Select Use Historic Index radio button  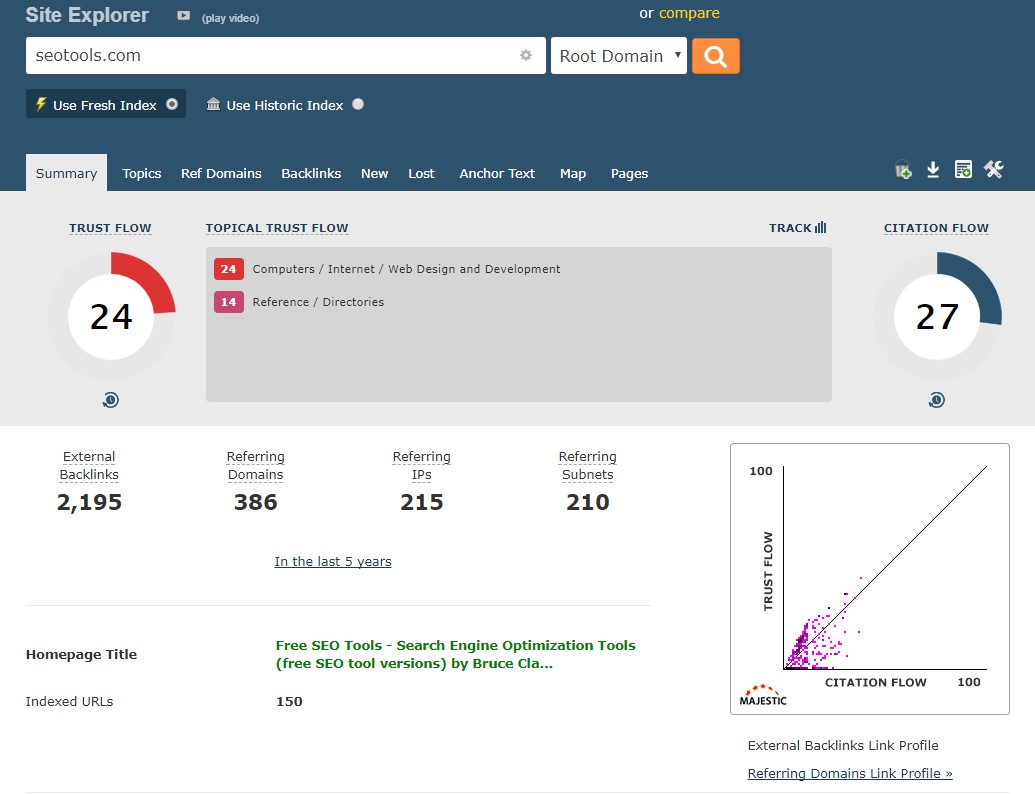tap(358, 104)
